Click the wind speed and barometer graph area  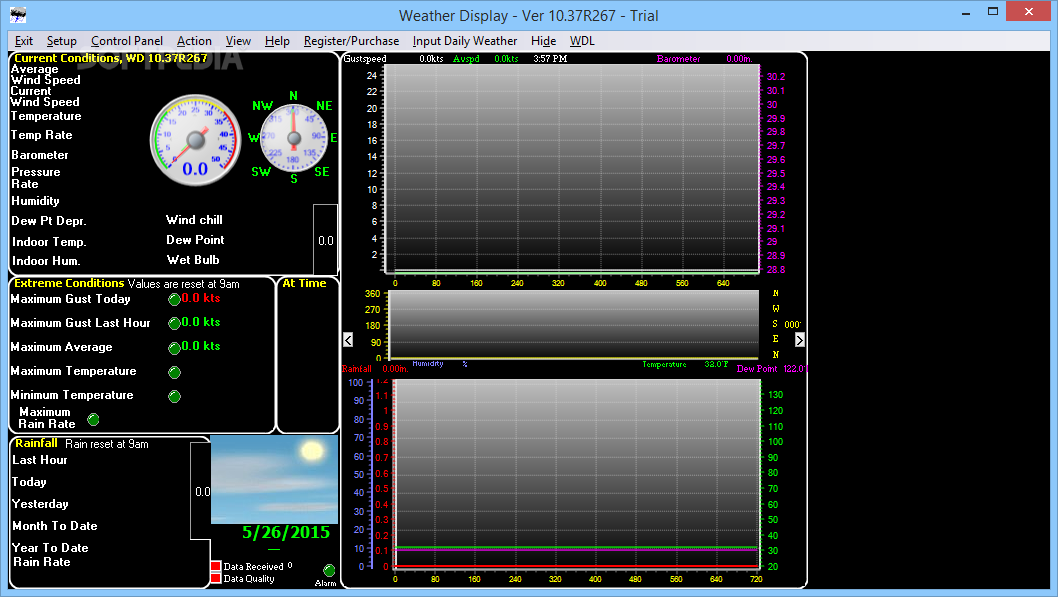coord(572,169)
